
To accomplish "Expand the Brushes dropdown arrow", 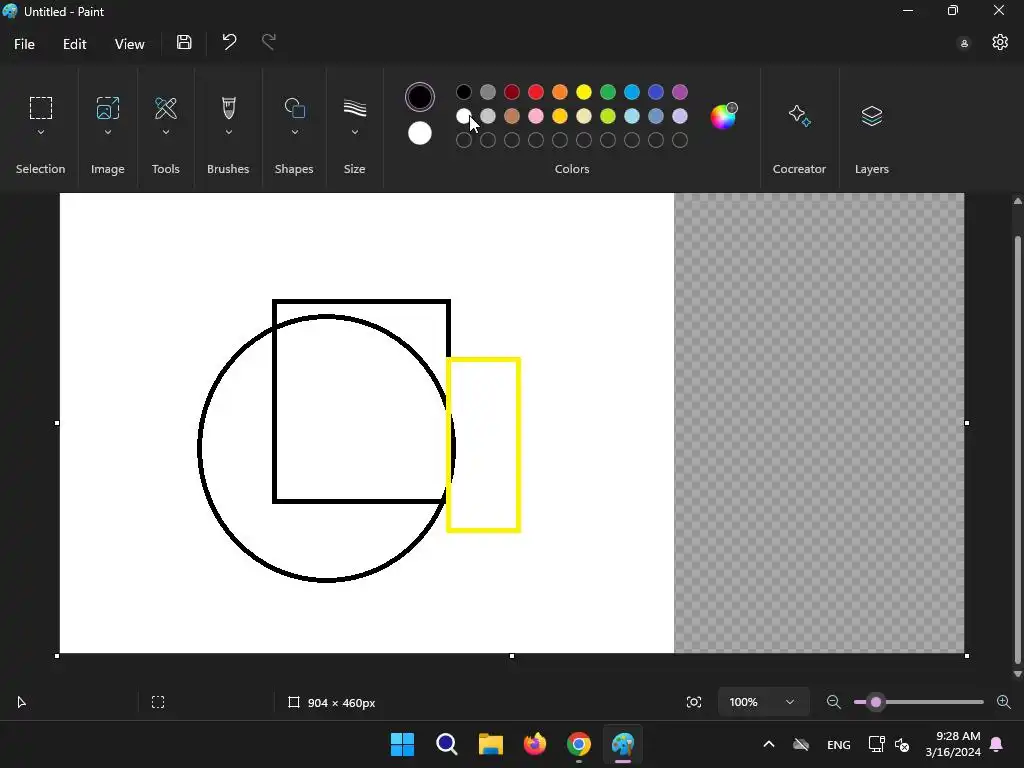I will tap(229, 132).
